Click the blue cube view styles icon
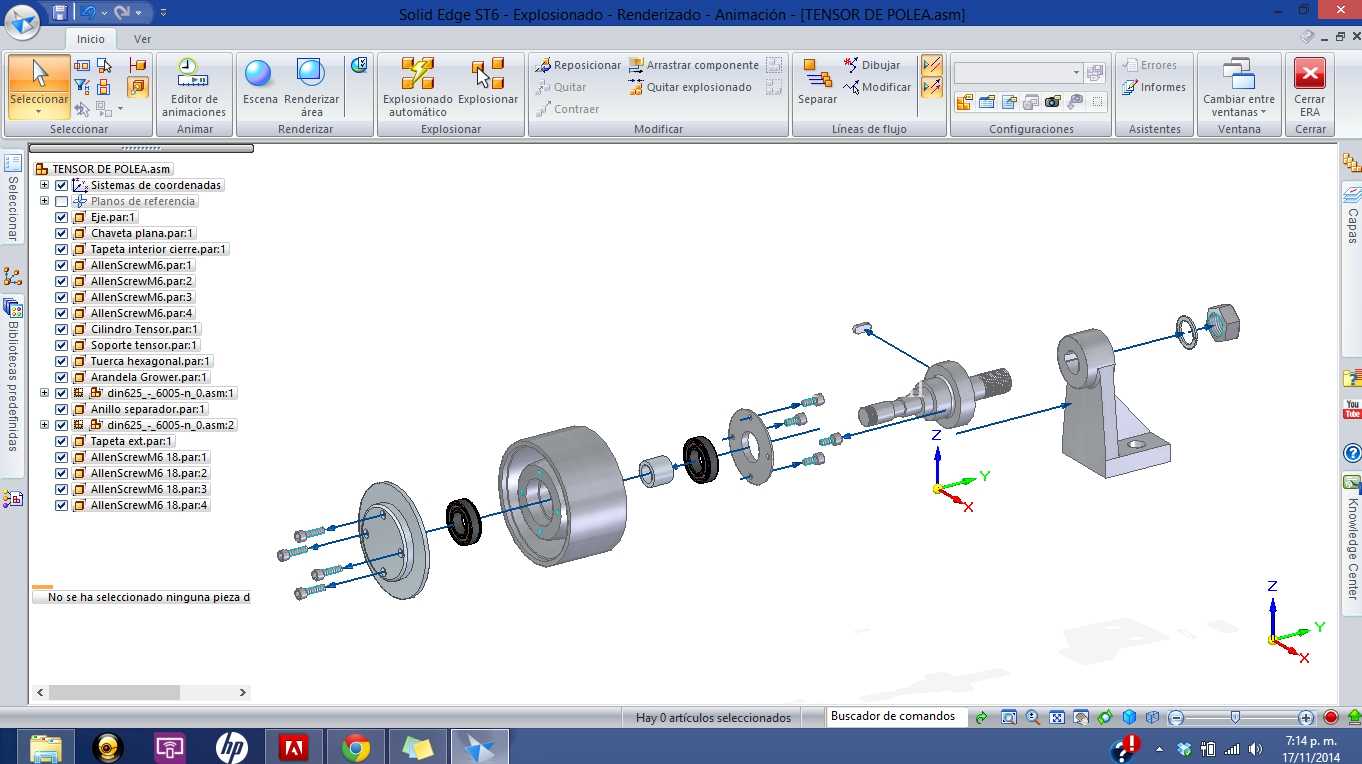The width and height of the screenshot is (1362, 764). click(1129, 717)
